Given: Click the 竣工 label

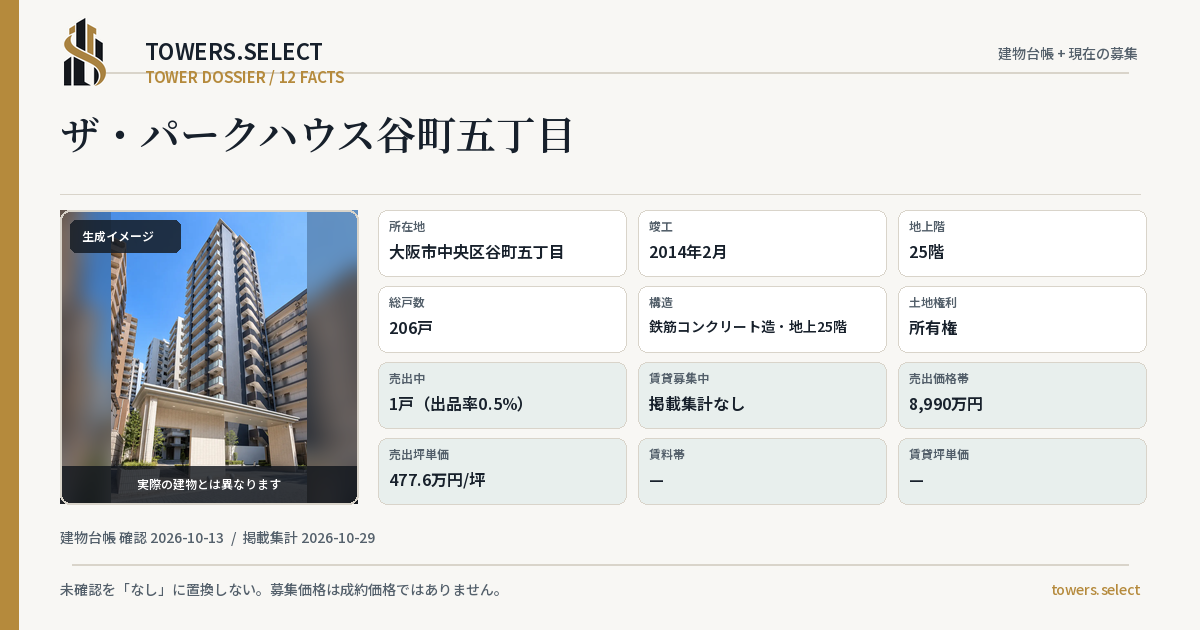Looking at the screenshot, I should (661, 227).
